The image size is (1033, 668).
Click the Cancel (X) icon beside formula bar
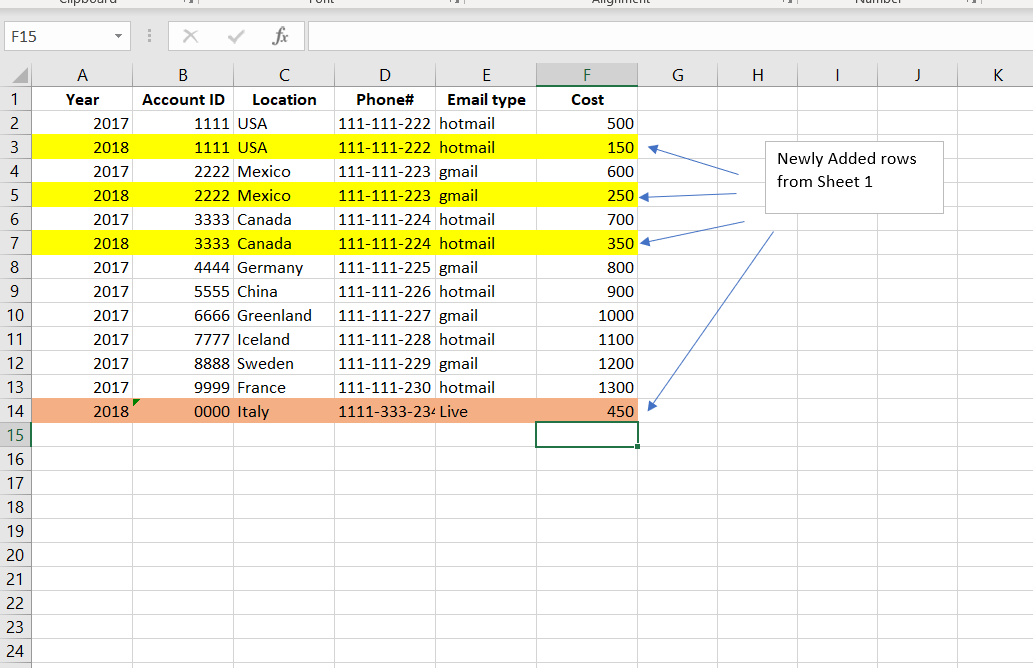(x=190, y=35)
